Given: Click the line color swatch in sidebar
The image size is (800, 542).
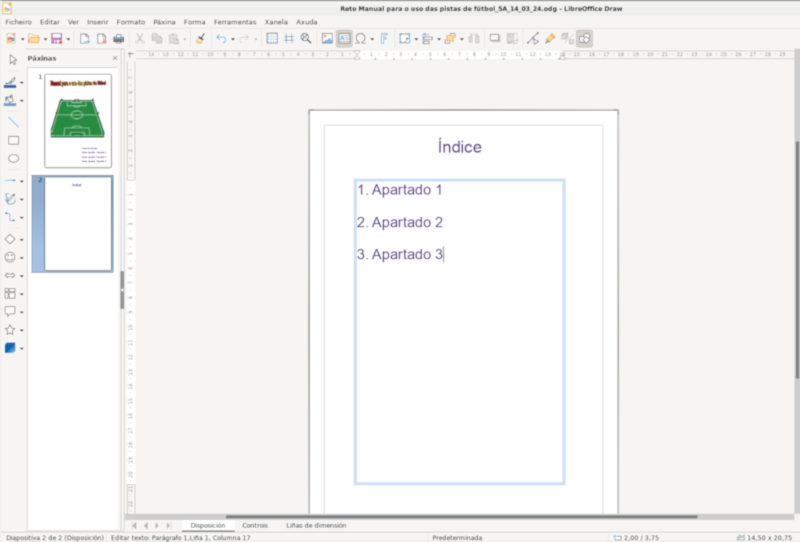Looking at the screenshot, I should (11, 83).
